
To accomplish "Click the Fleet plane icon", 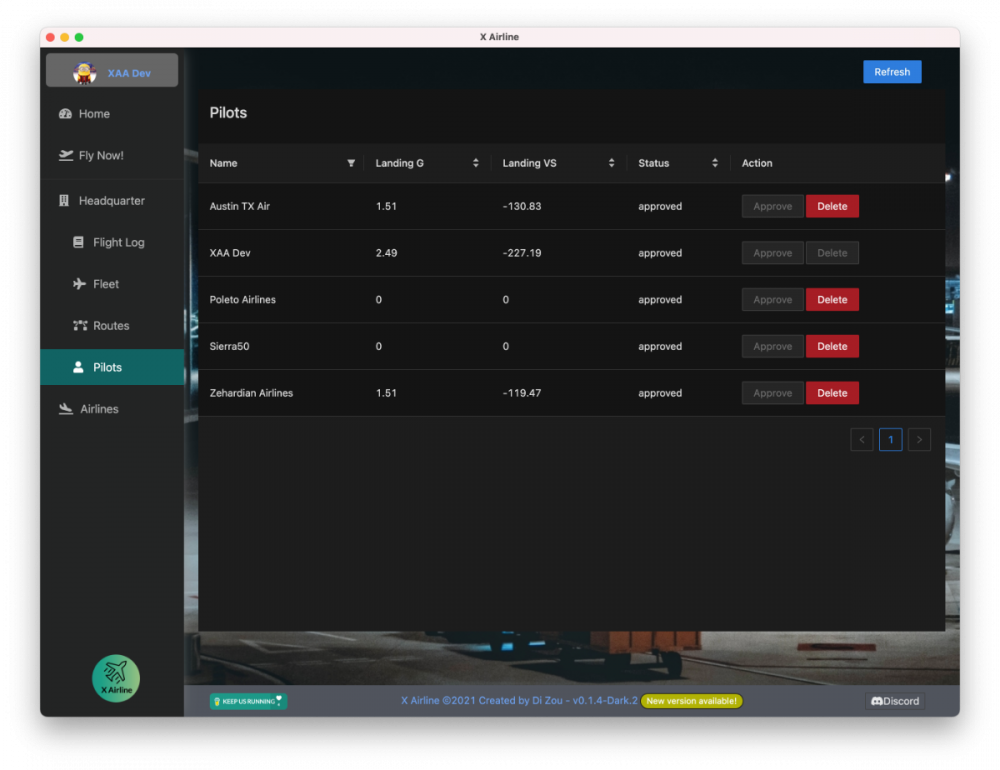I will pos(80,284).
